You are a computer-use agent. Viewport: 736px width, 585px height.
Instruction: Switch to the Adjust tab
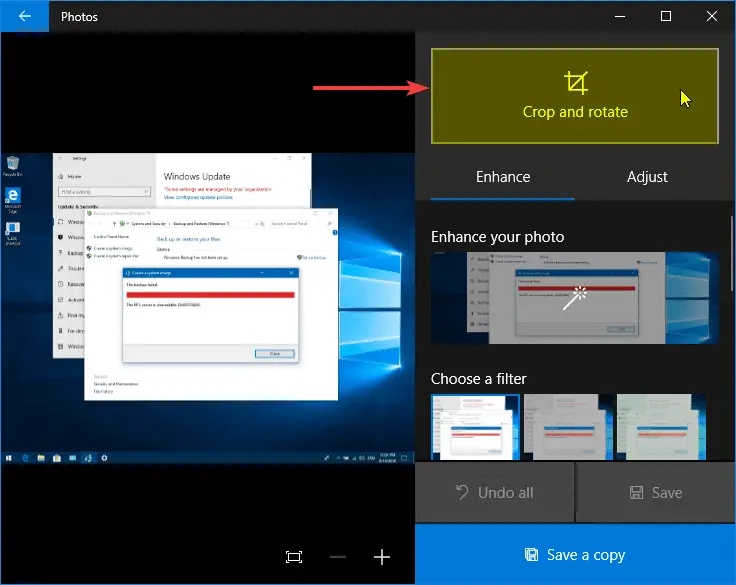coord(647,177)
